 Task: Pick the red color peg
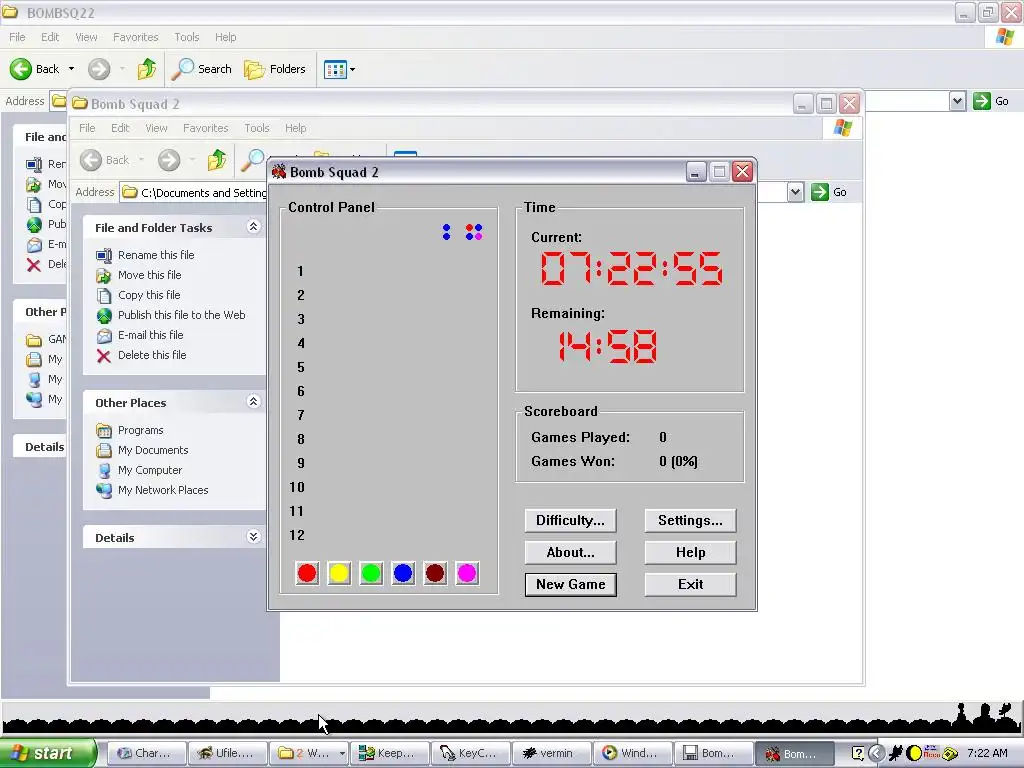tap(307, 573)
